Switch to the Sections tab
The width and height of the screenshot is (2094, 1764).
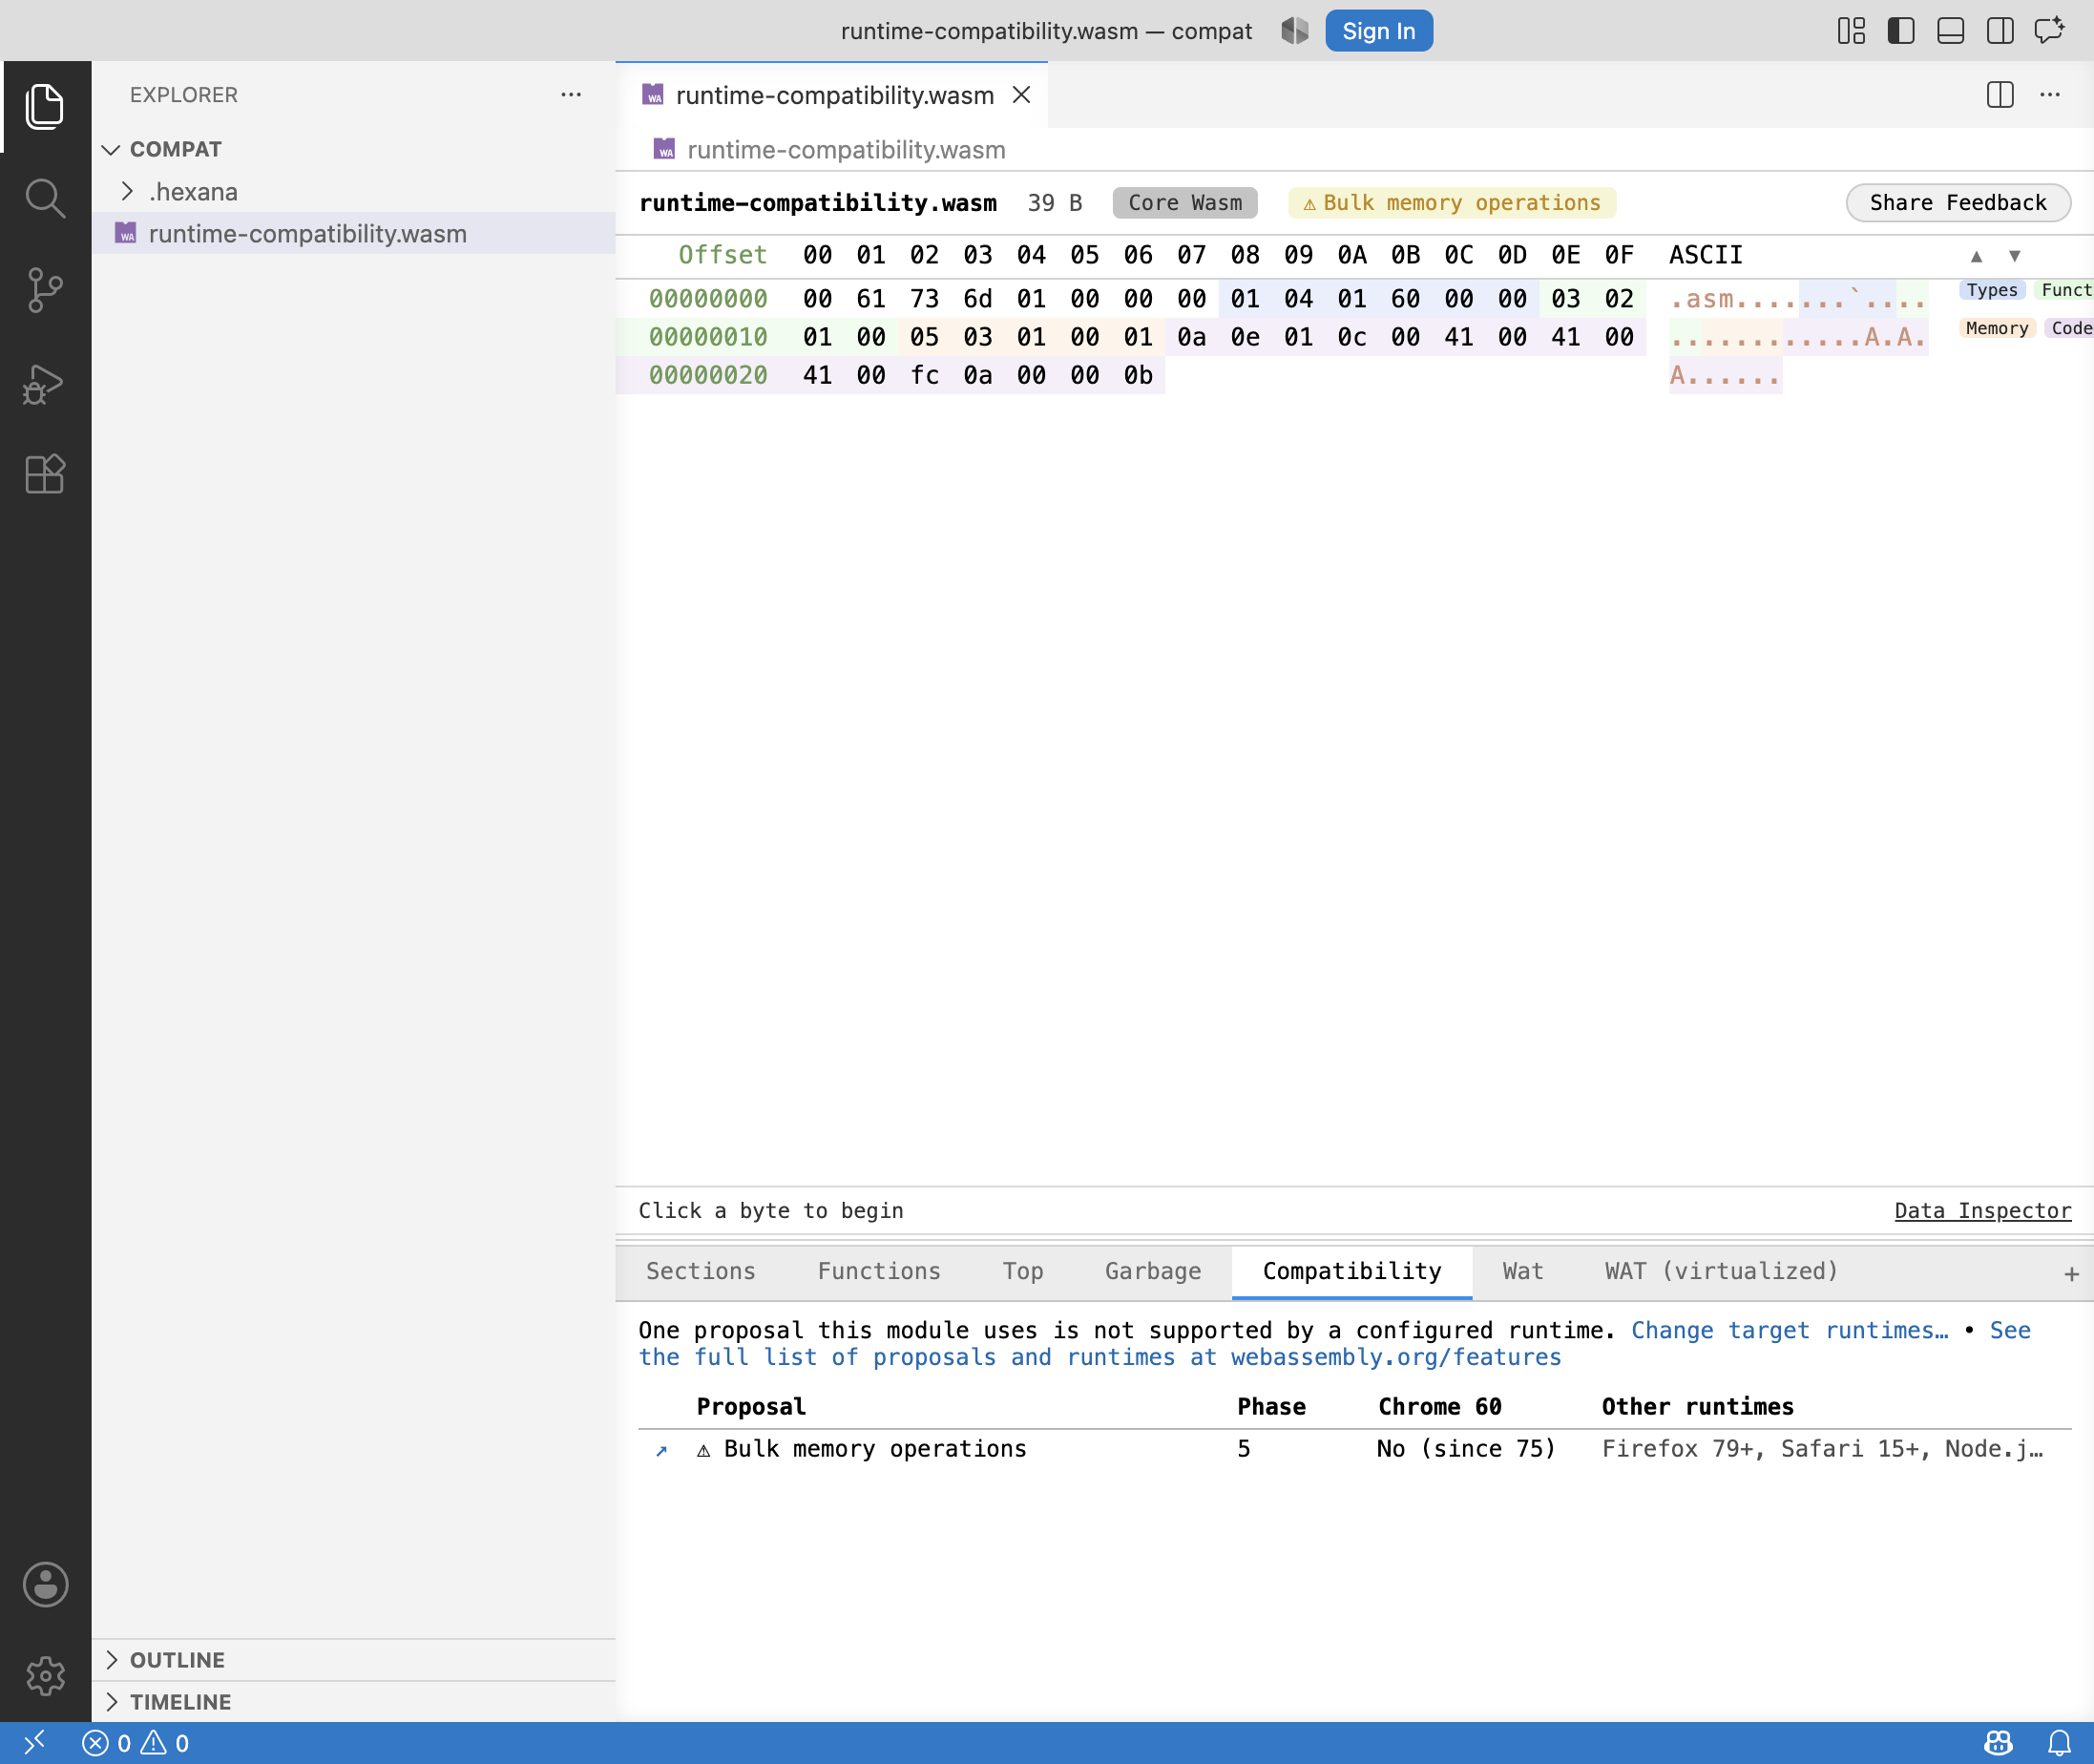(x=700, y=1271)
